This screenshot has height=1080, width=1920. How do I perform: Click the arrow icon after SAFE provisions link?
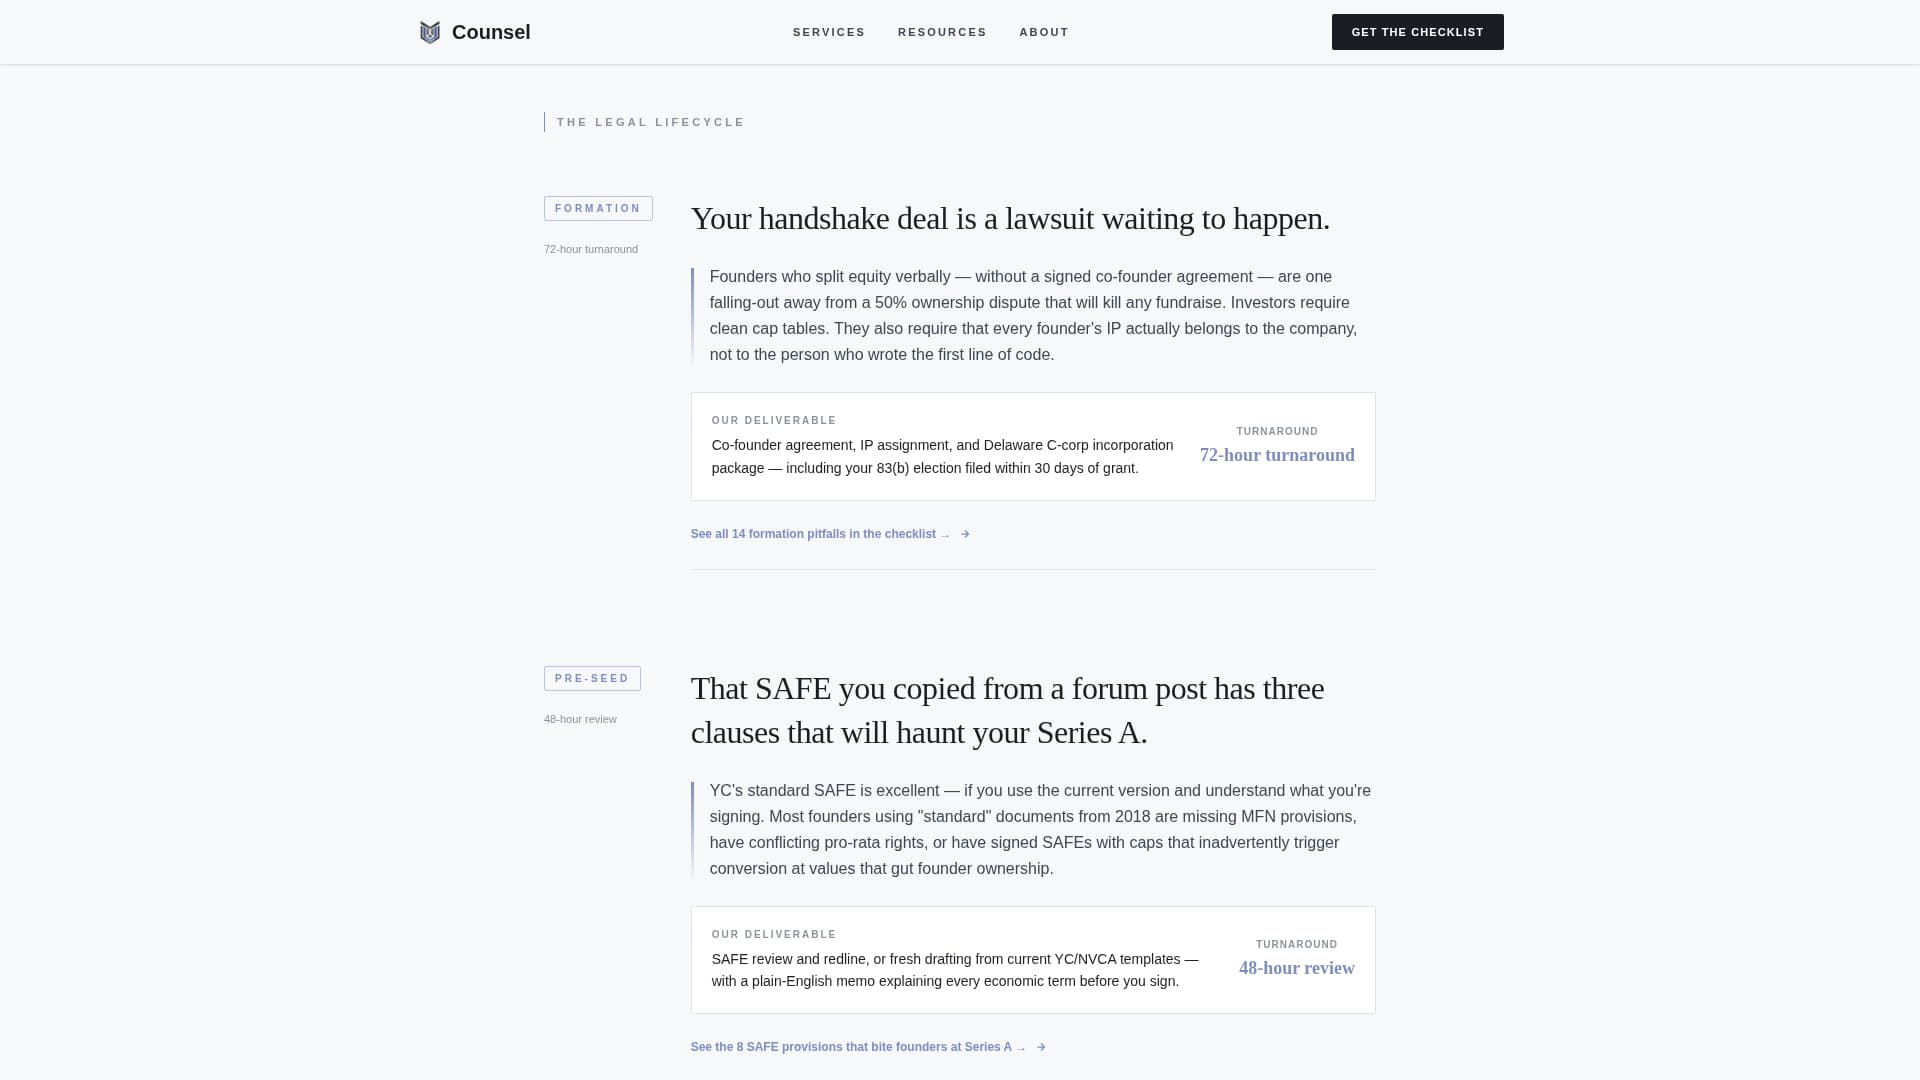pyautogui.click(x=1040, y=1047)
